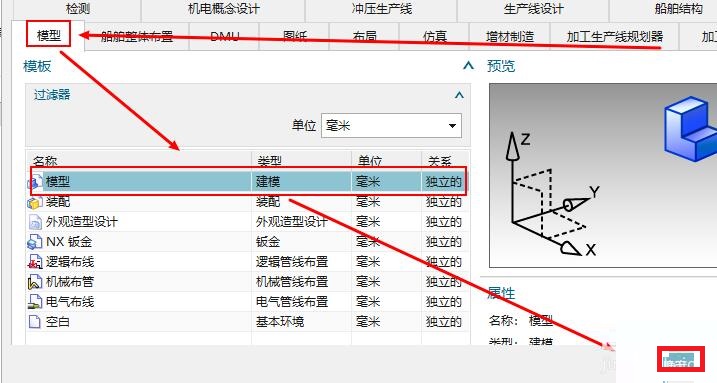The width and height of the screenshot is (717, 383).
Task: Collapse the 模板 section
Action: tap(468, 66)
